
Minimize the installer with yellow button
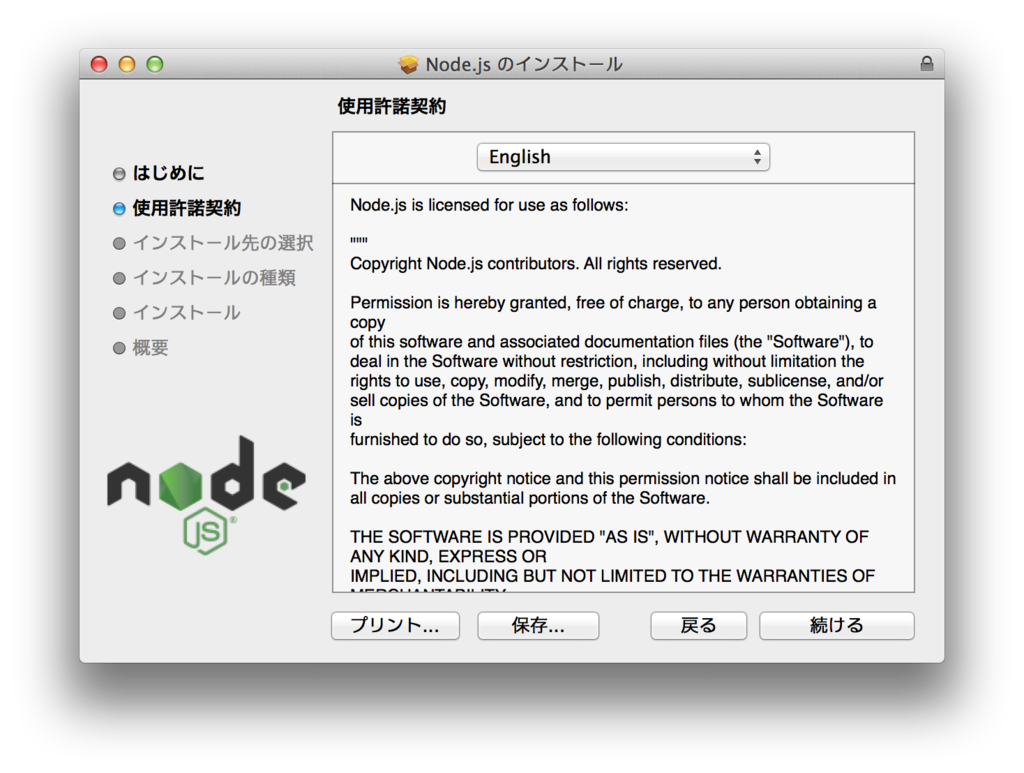(127, 64)
